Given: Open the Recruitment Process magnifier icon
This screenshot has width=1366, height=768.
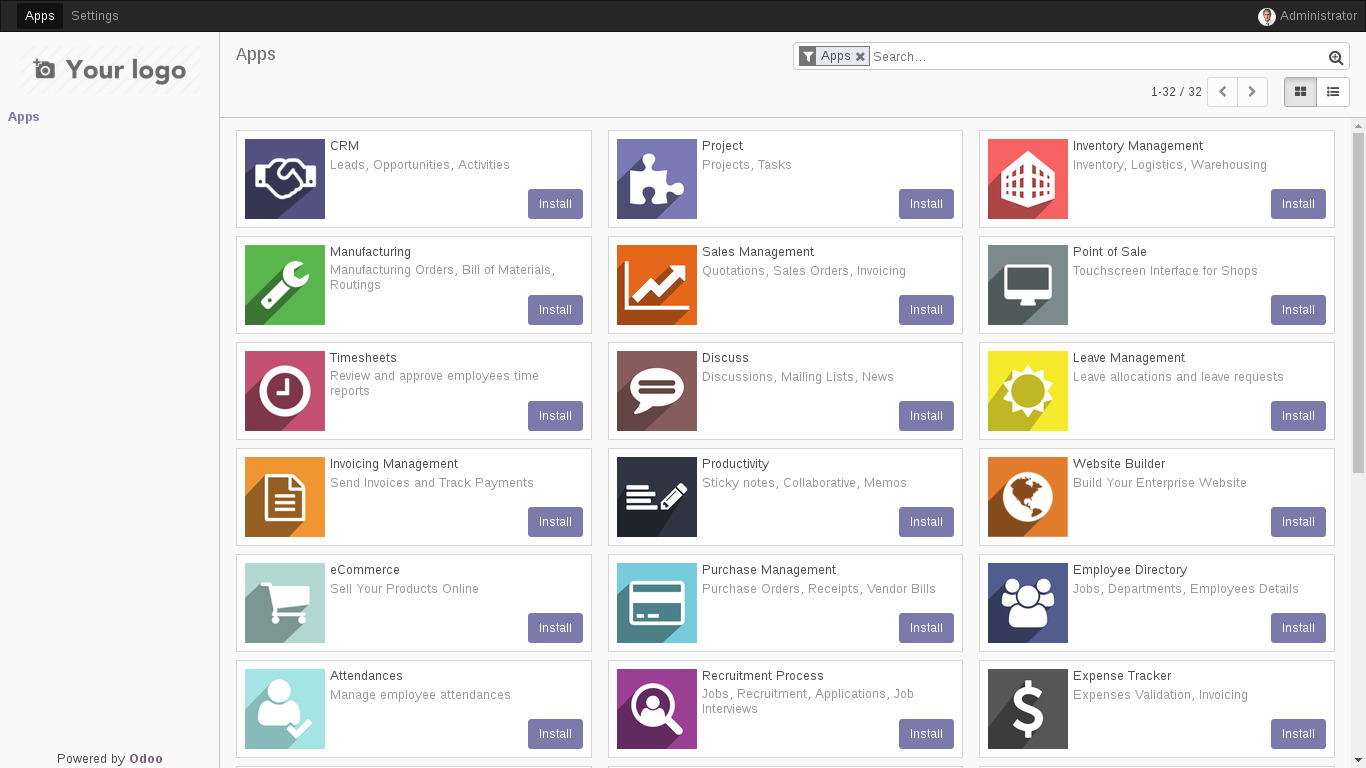Looking at the screenshot, I should (x=656, y=709).
